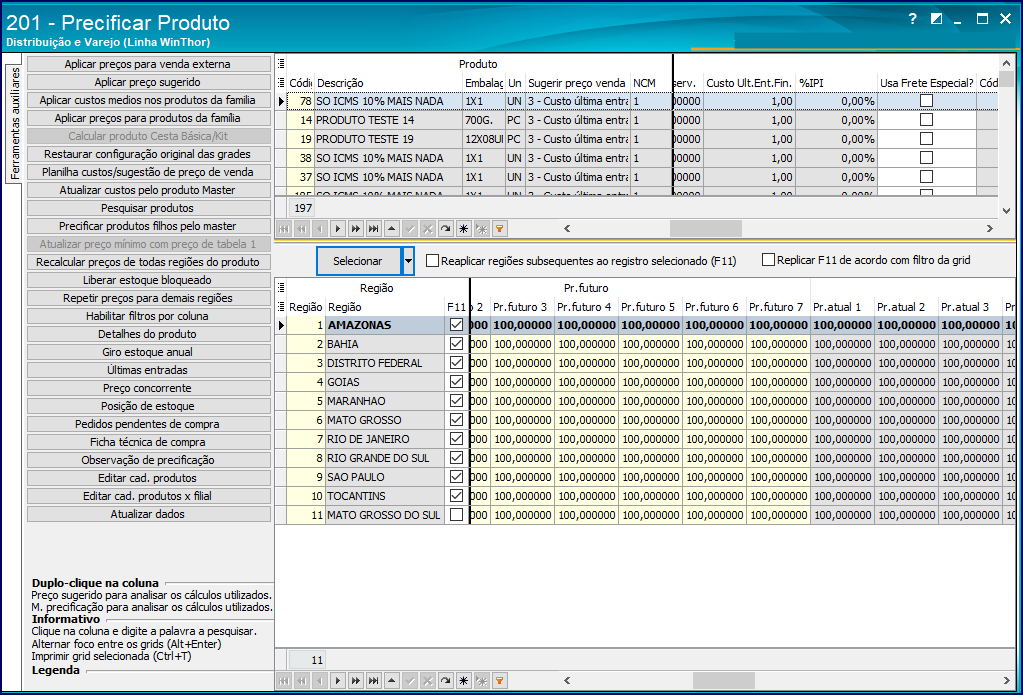The image size is (1023, 695).
Task: Click the Pr.futuro 3 column header
Action: coord(523,307)
